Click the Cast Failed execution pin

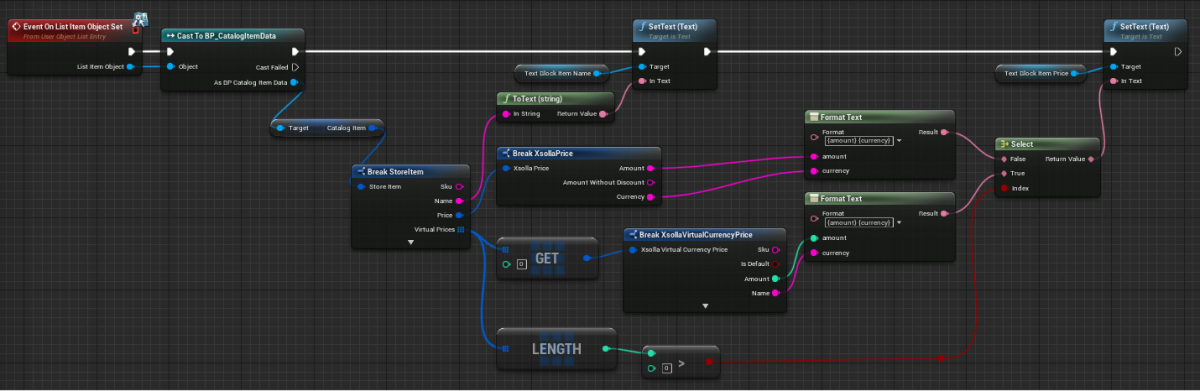coord(295,67)
